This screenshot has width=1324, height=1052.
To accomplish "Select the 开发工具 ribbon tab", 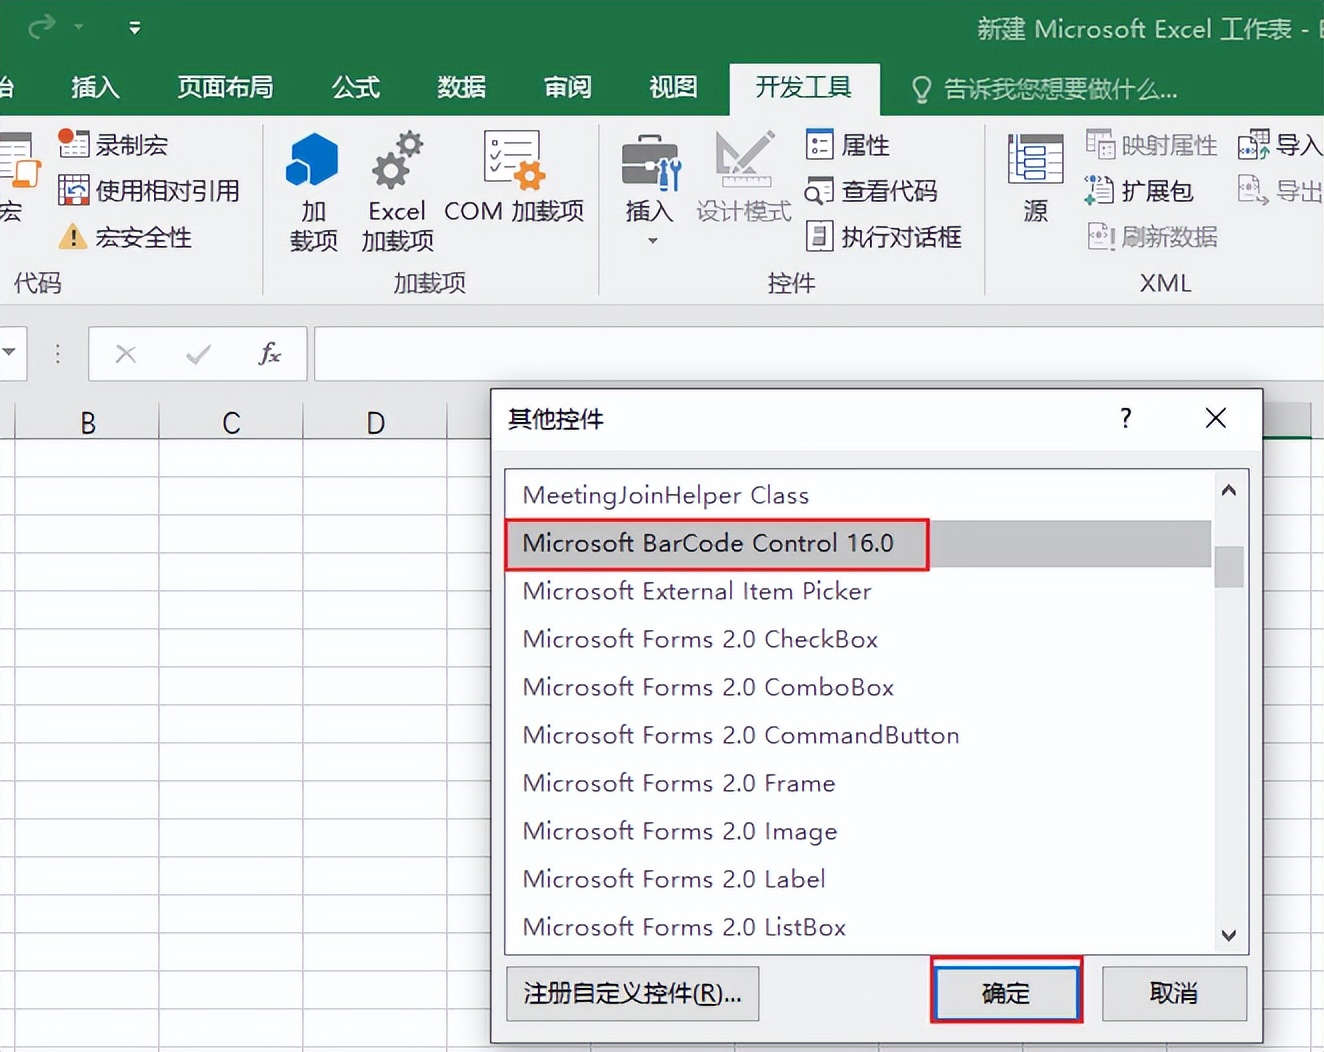I will pyautogui.click(x=804, y=88).
